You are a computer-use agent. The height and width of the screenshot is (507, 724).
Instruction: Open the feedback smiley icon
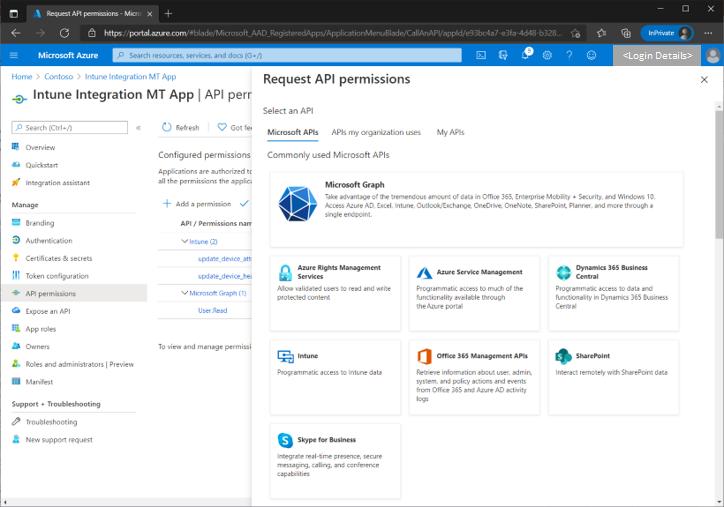coord(591,55)
